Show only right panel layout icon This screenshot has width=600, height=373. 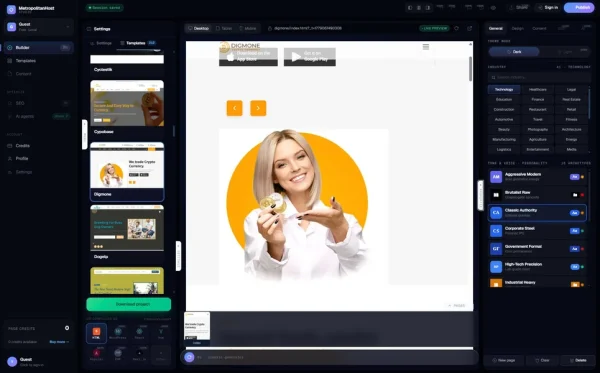point(428,8)
